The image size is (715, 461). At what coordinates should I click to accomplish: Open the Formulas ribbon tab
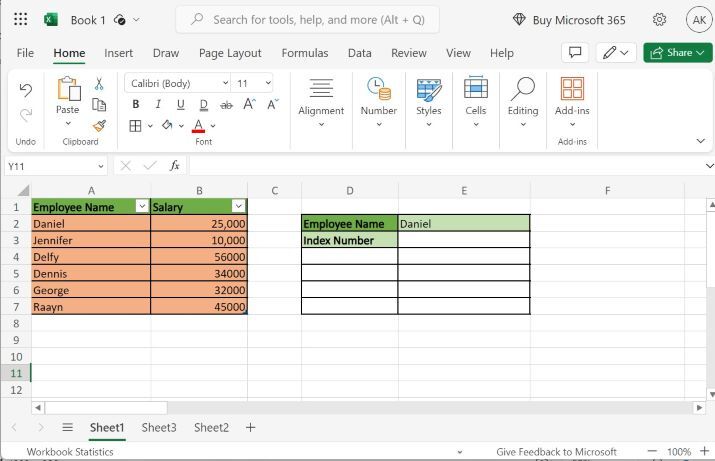coord(304,53)
